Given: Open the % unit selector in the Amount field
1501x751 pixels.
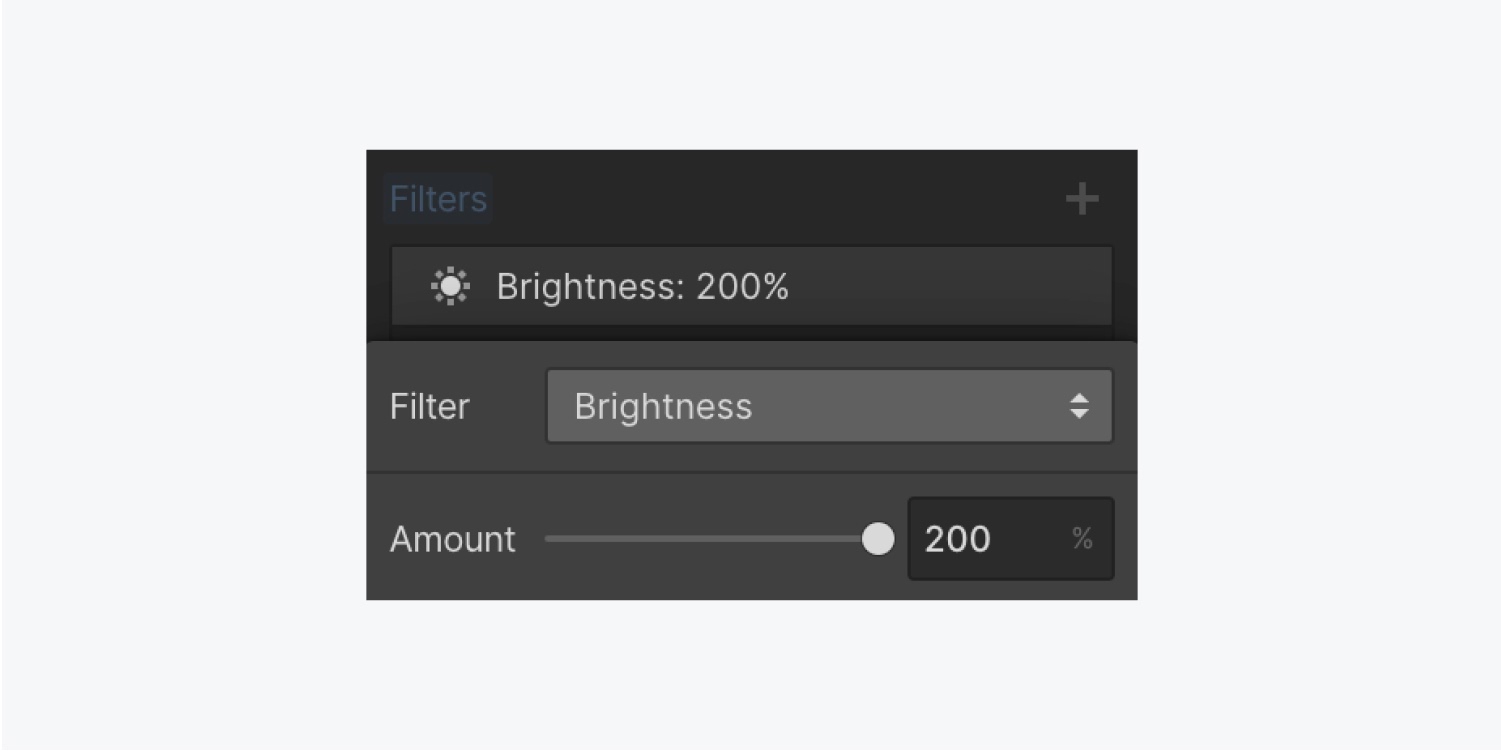Looking at the screenshot, I should pos(1082,539).
